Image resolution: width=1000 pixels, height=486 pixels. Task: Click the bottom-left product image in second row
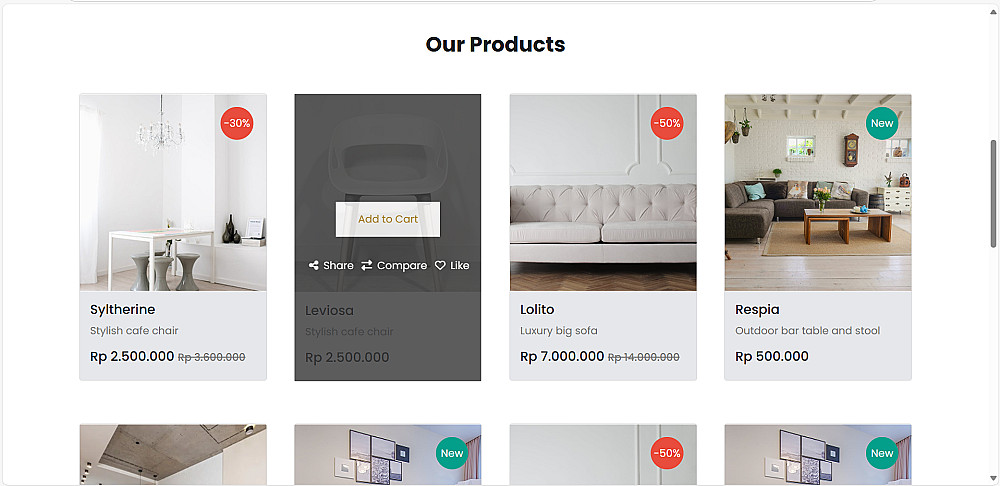(172, 455)
